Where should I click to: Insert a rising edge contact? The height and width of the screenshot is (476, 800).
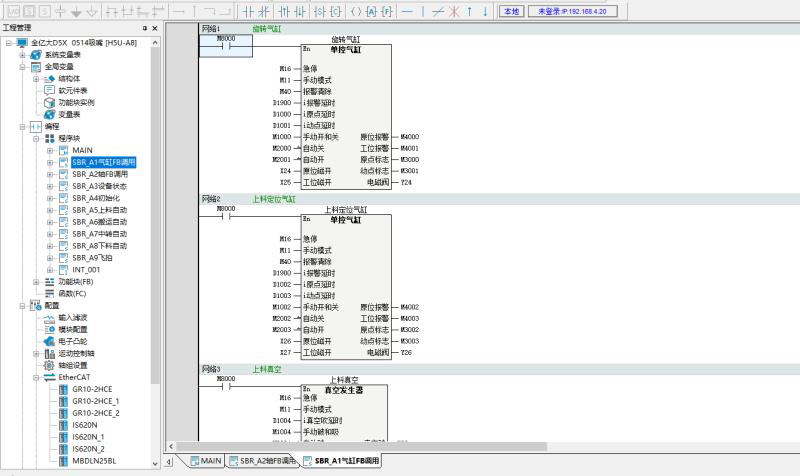click(284, 11)
